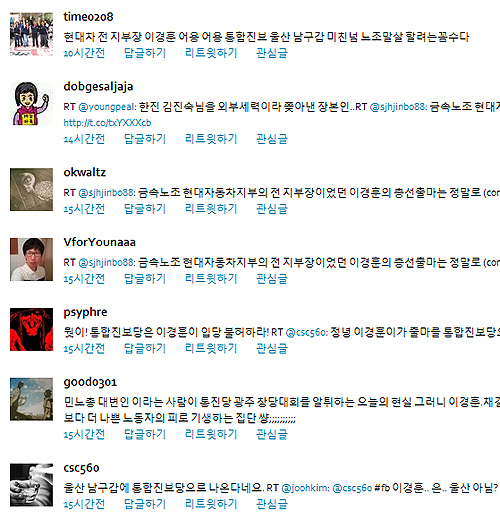Click VforYounaaa's profile photo

tap(31, 259)
